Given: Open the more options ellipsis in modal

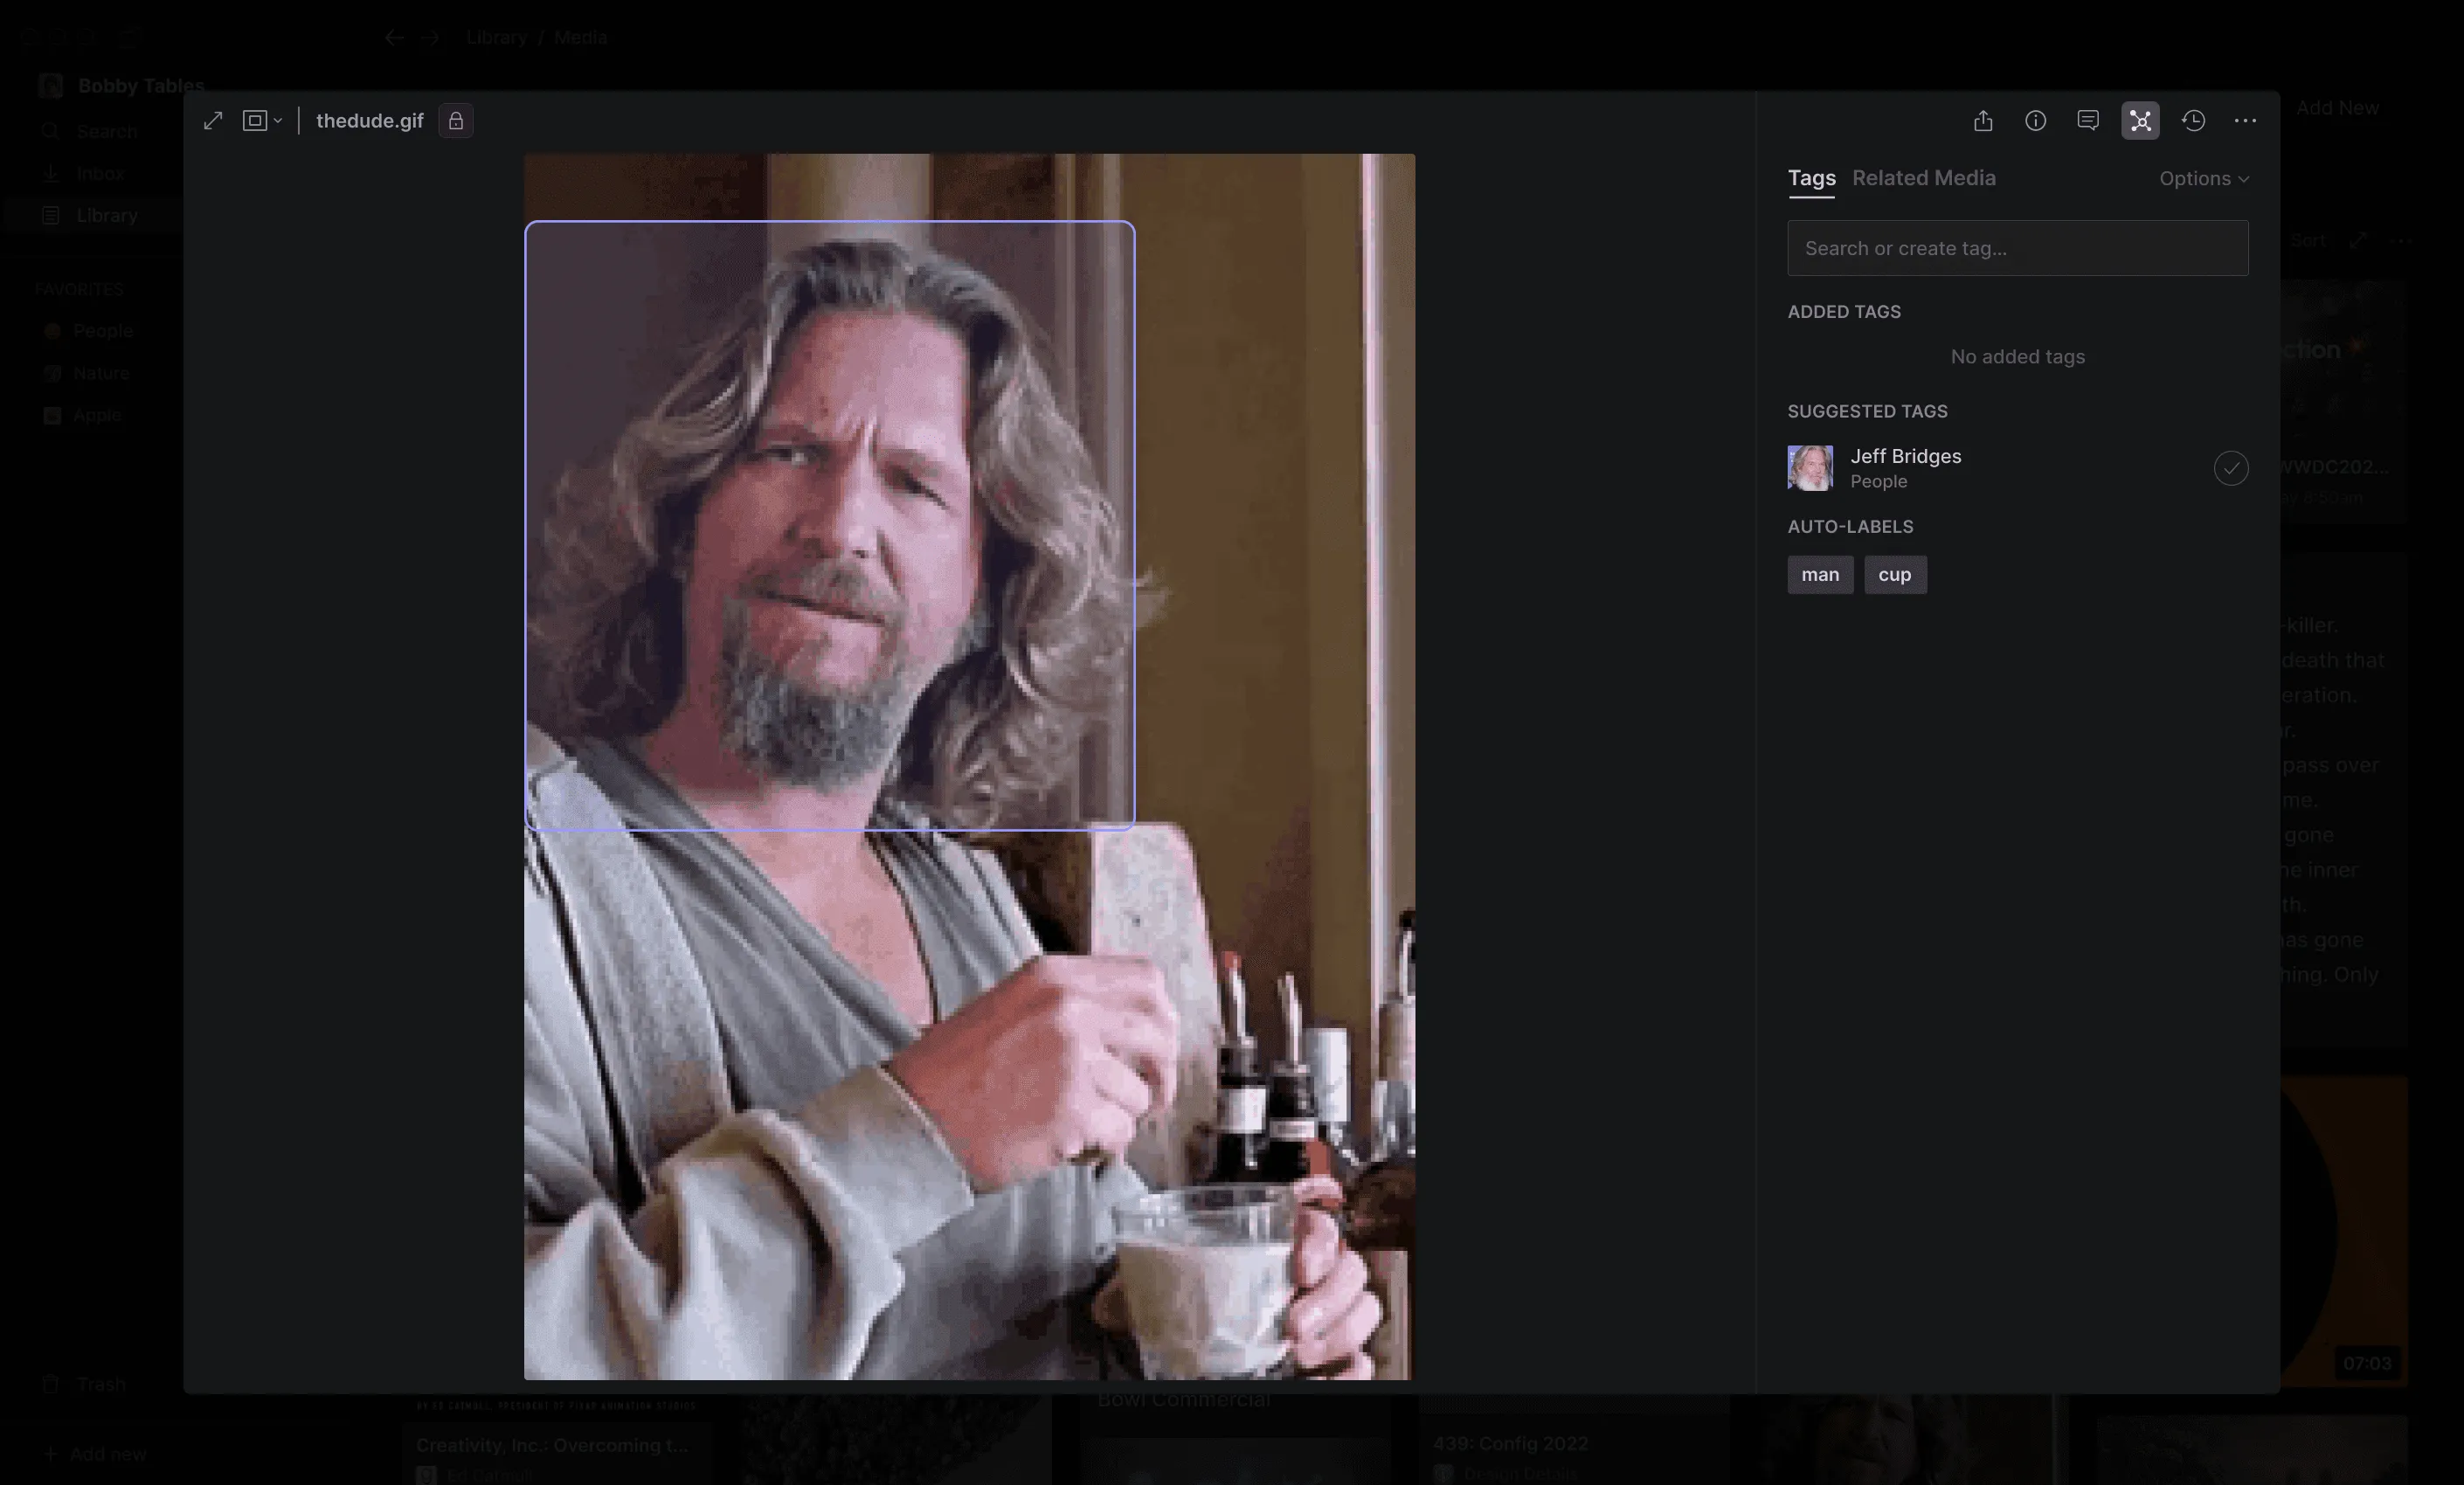Looking at the screenshot, I should click(x=2245, y=121).
